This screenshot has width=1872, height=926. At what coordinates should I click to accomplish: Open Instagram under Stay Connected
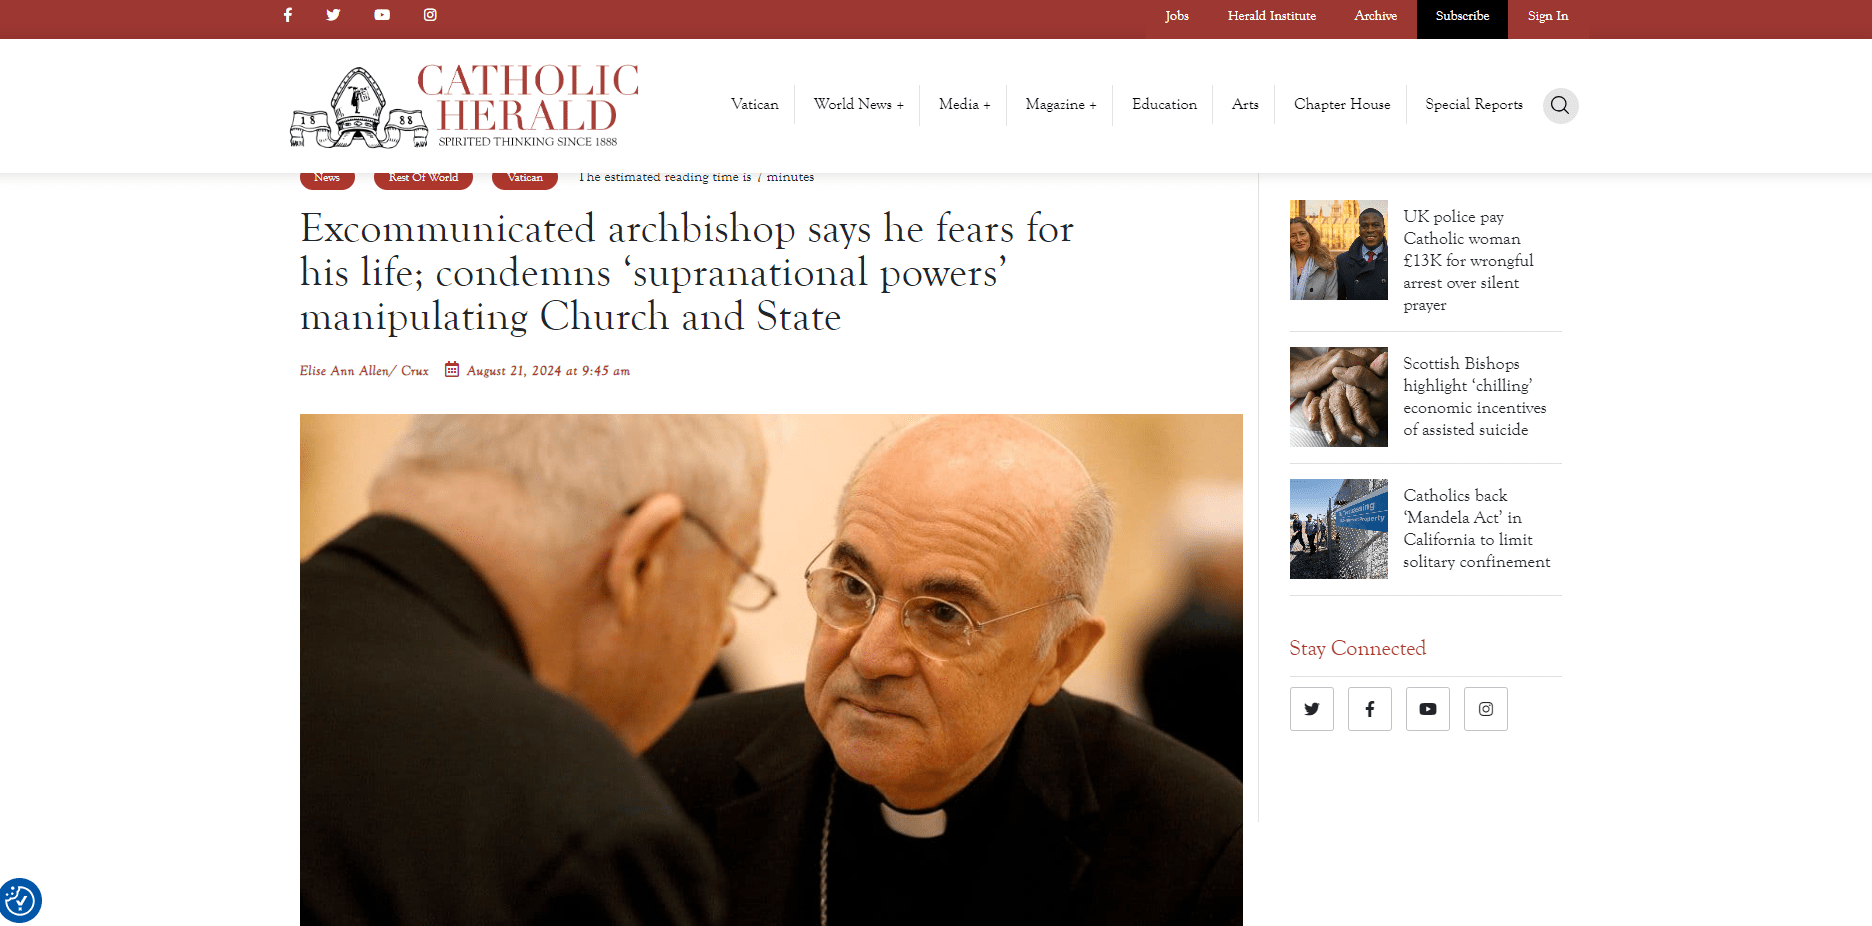1486,709
